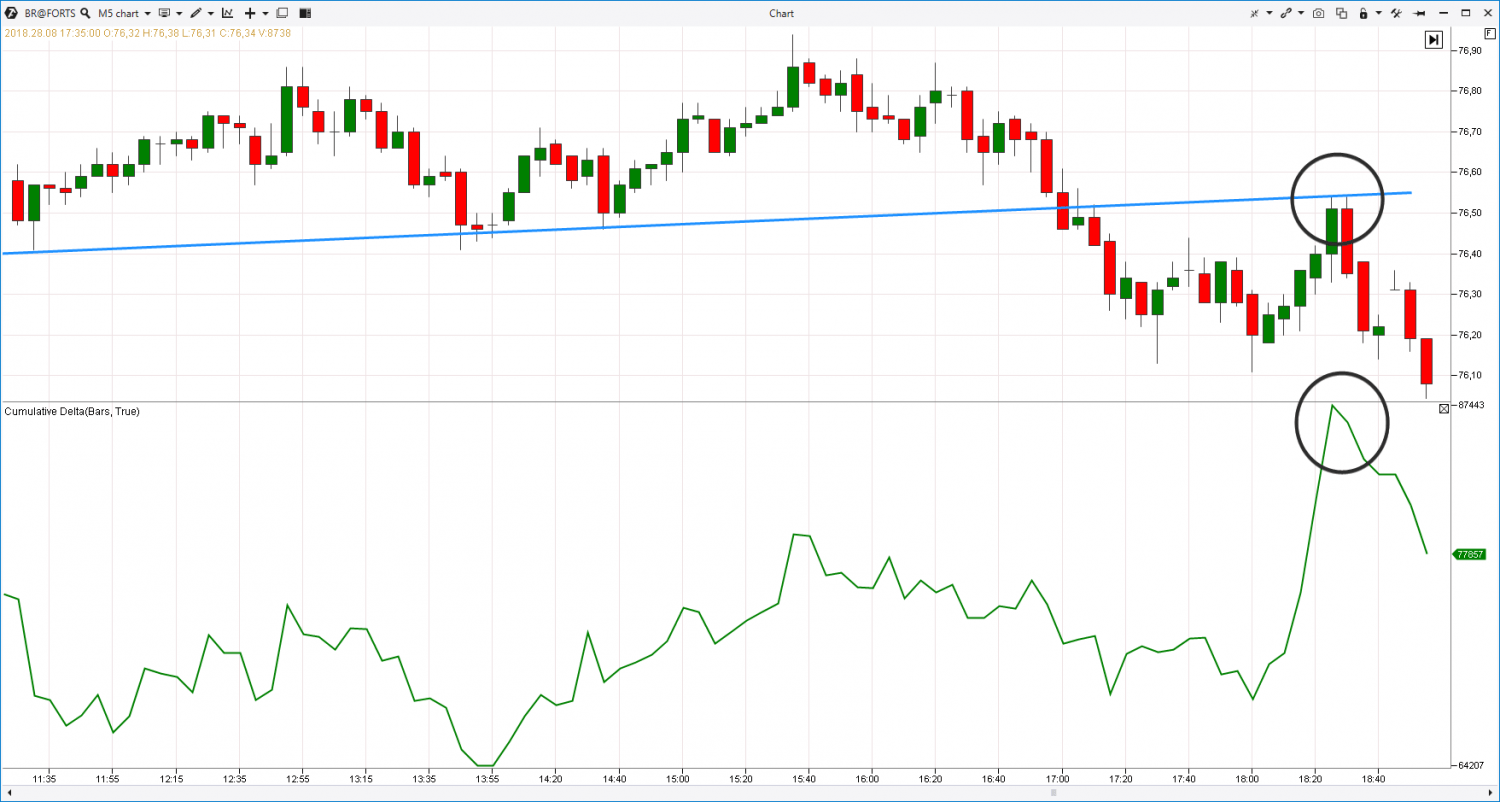Expand the arrow beside the monitor icon
1500x802 pixels.
179,14
